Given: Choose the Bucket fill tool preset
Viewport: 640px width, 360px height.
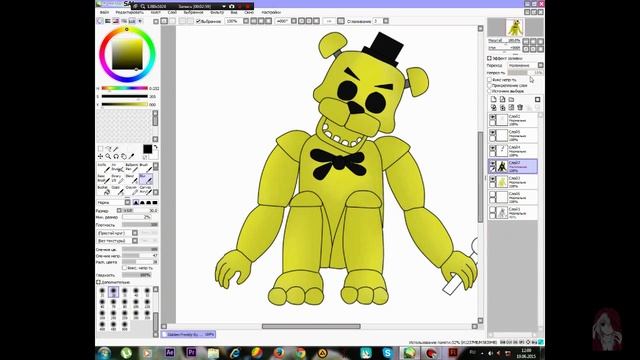Looking at the screenshot, I should [x=104, y=190].
